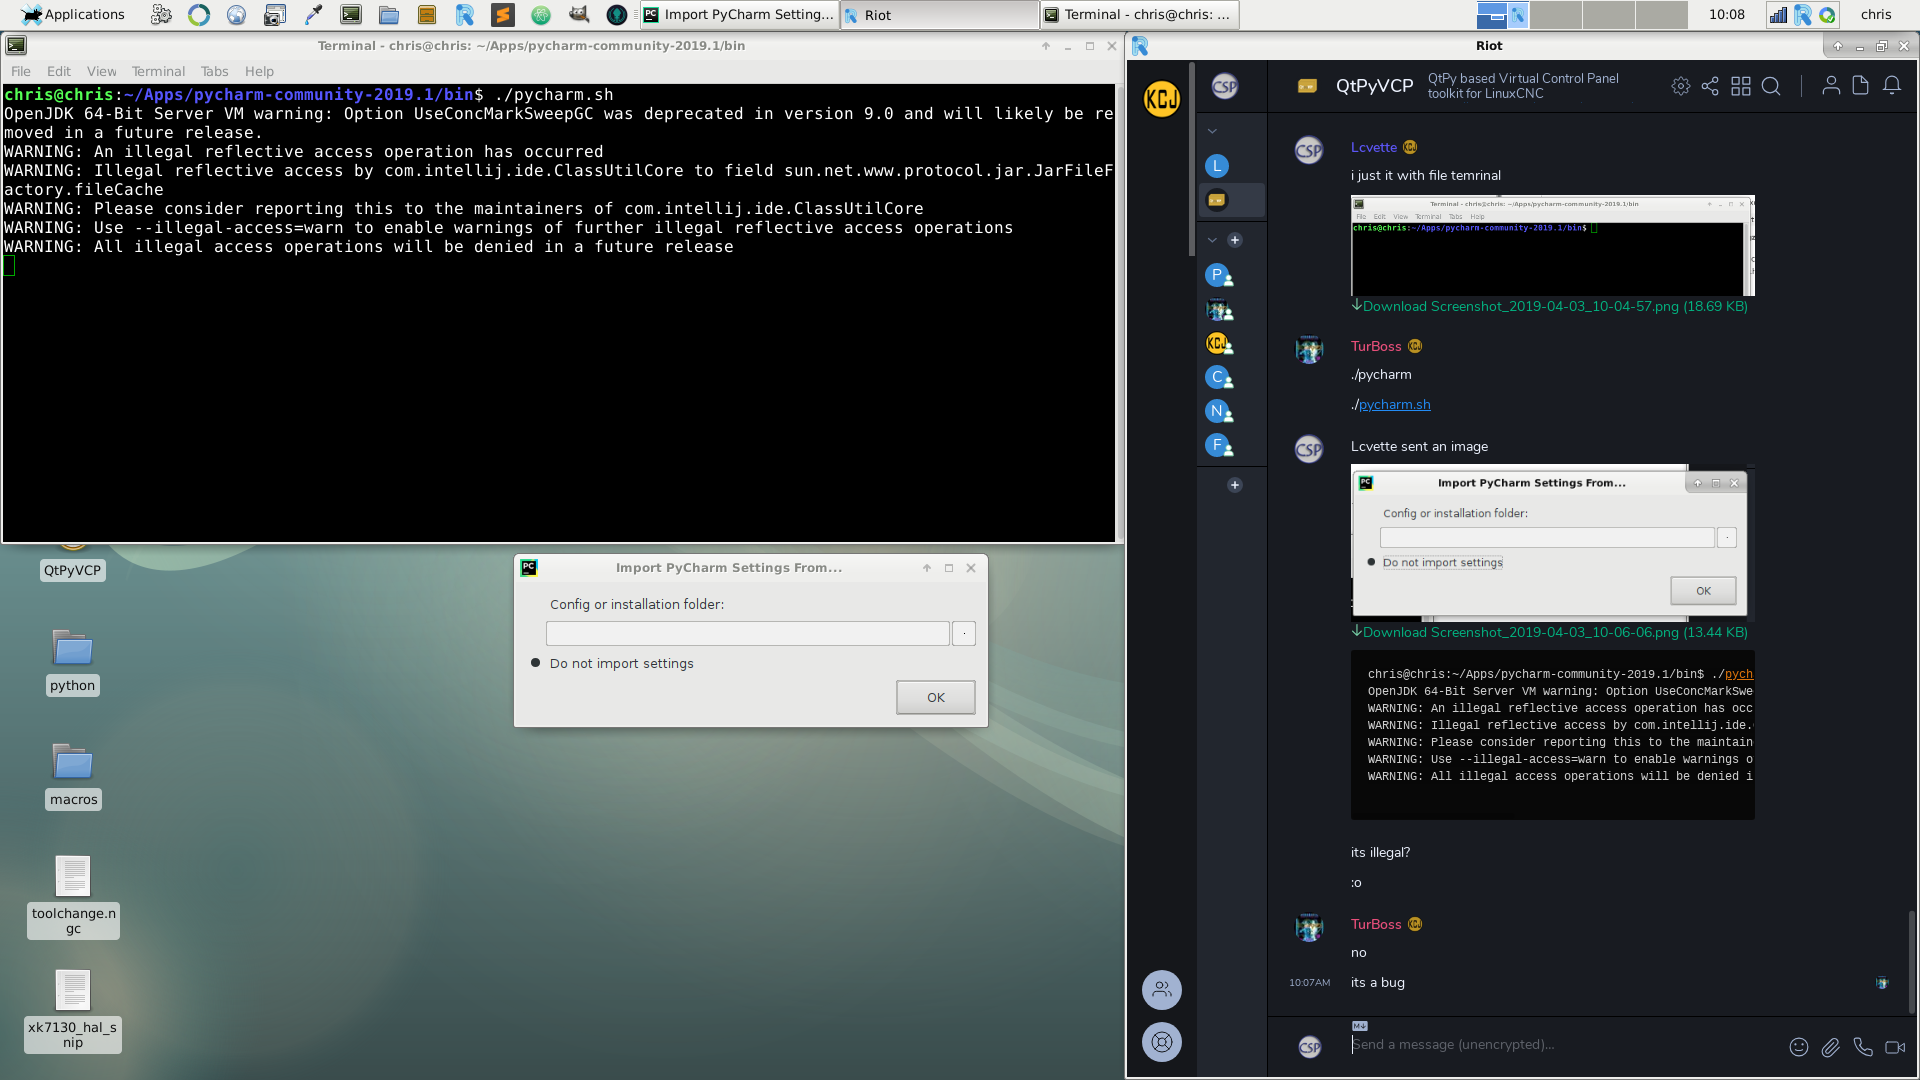Open the N direct chat avatar
This screenshot has height=1080, width=1920.
[1219, 412]
